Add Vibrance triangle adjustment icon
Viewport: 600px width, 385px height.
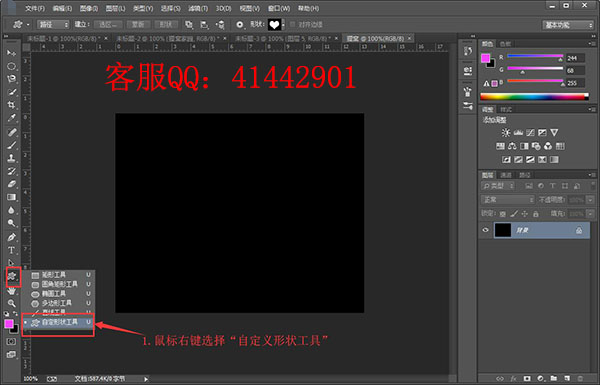click(554, 133)
